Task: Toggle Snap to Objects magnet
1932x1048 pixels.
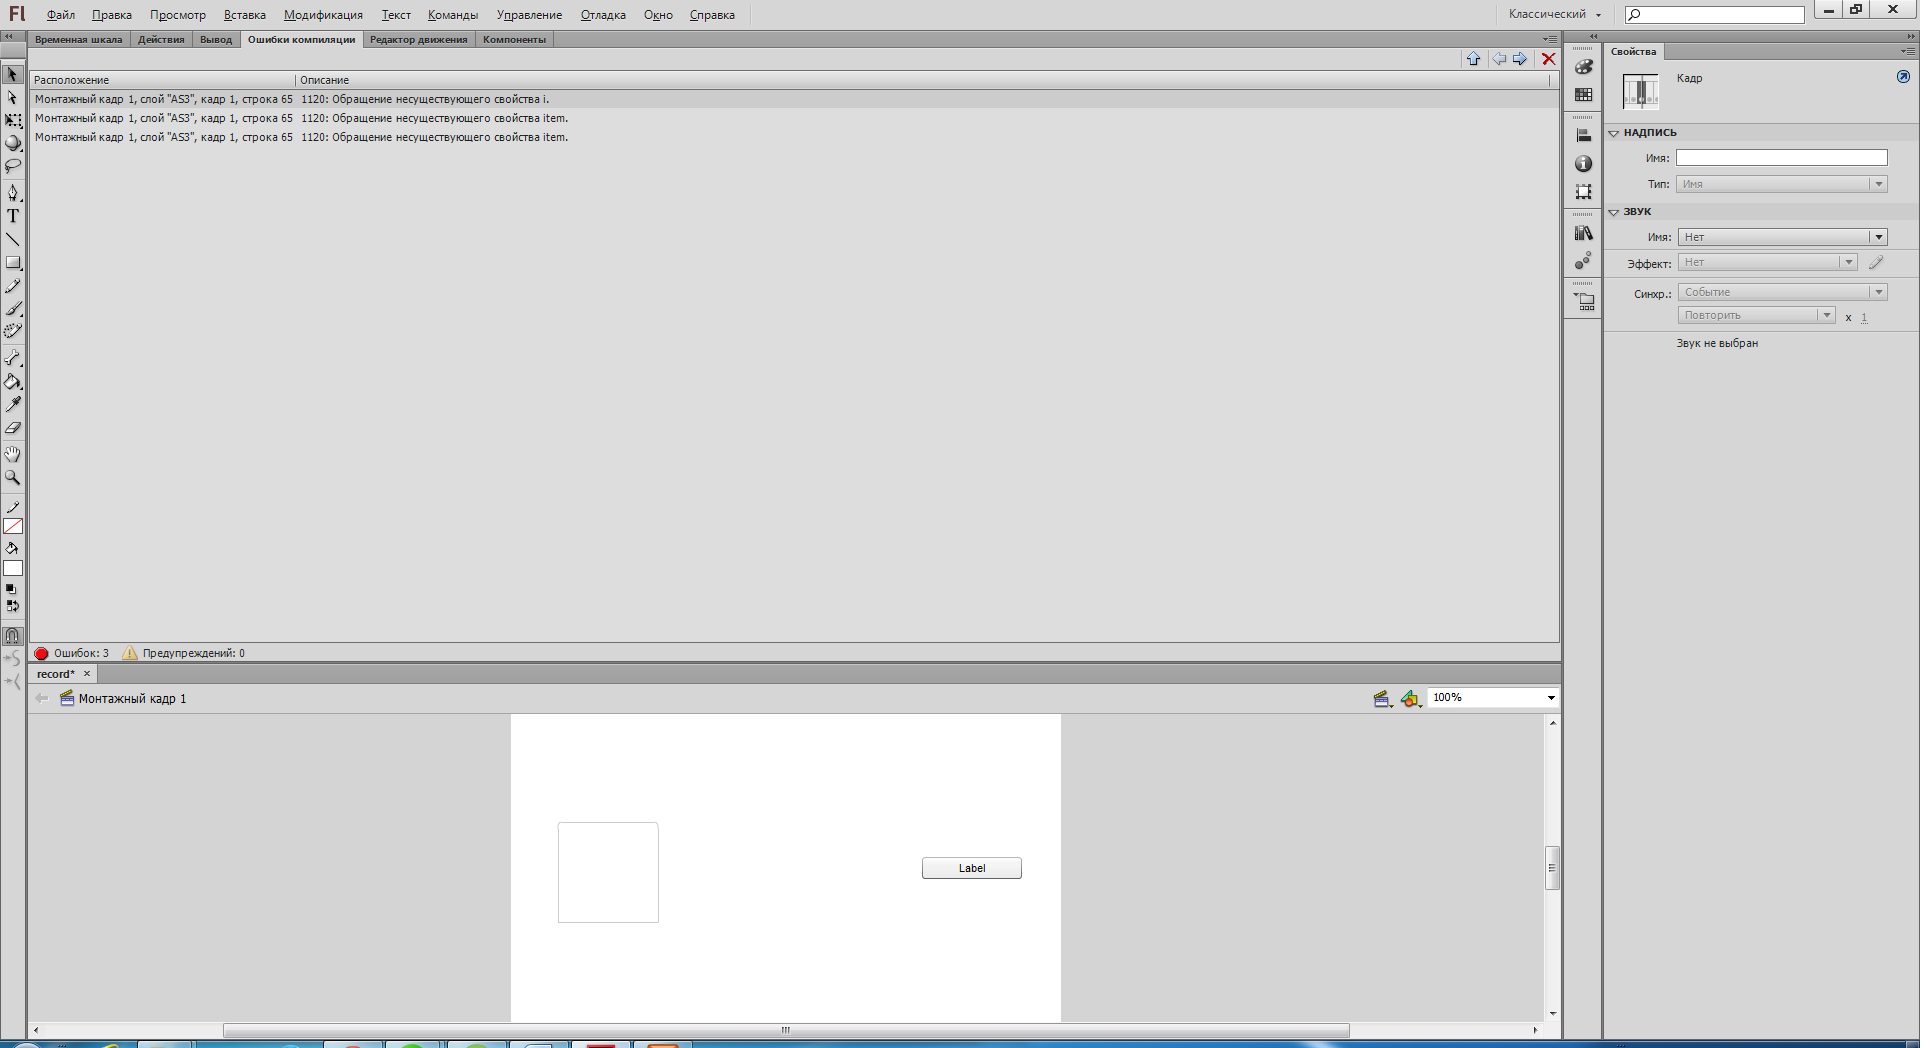Action: point(13,636)
